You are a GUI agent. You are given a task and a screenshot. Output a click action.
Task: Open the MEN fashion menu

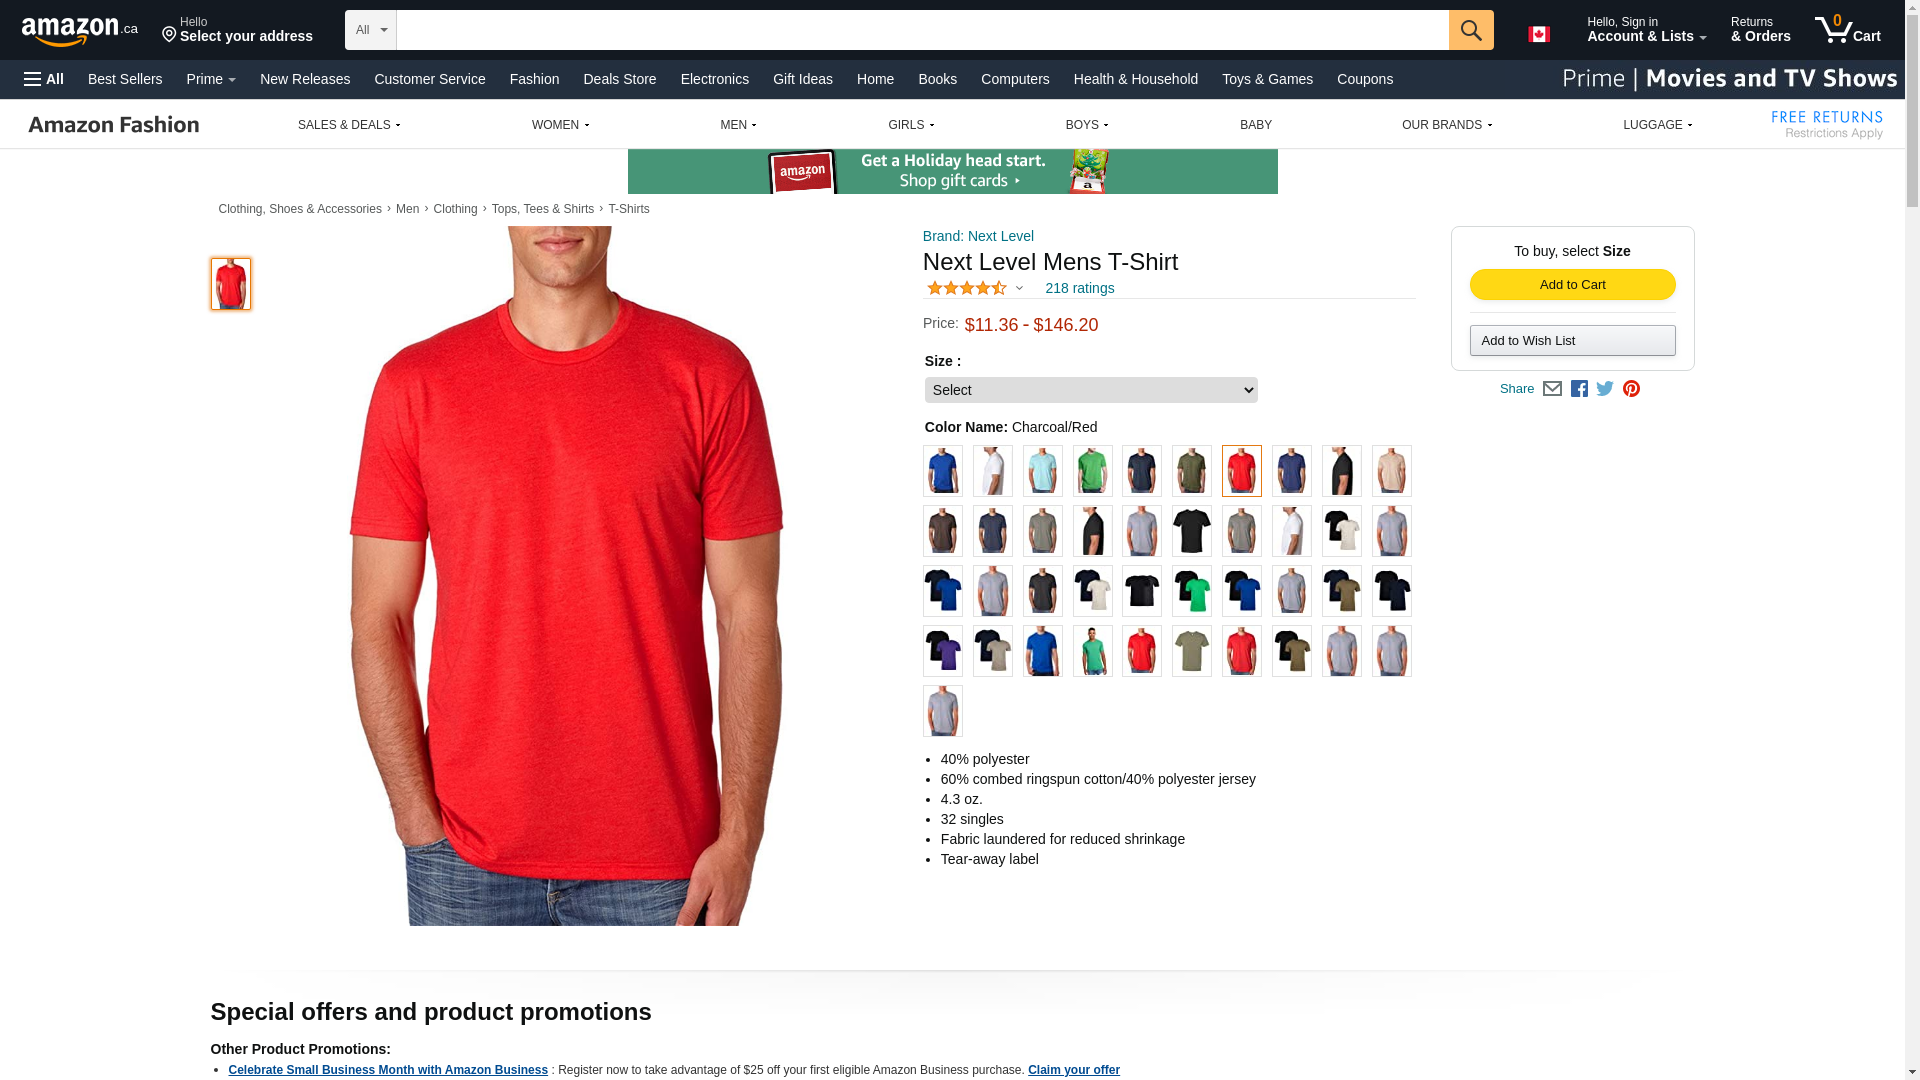coord(738,125)
